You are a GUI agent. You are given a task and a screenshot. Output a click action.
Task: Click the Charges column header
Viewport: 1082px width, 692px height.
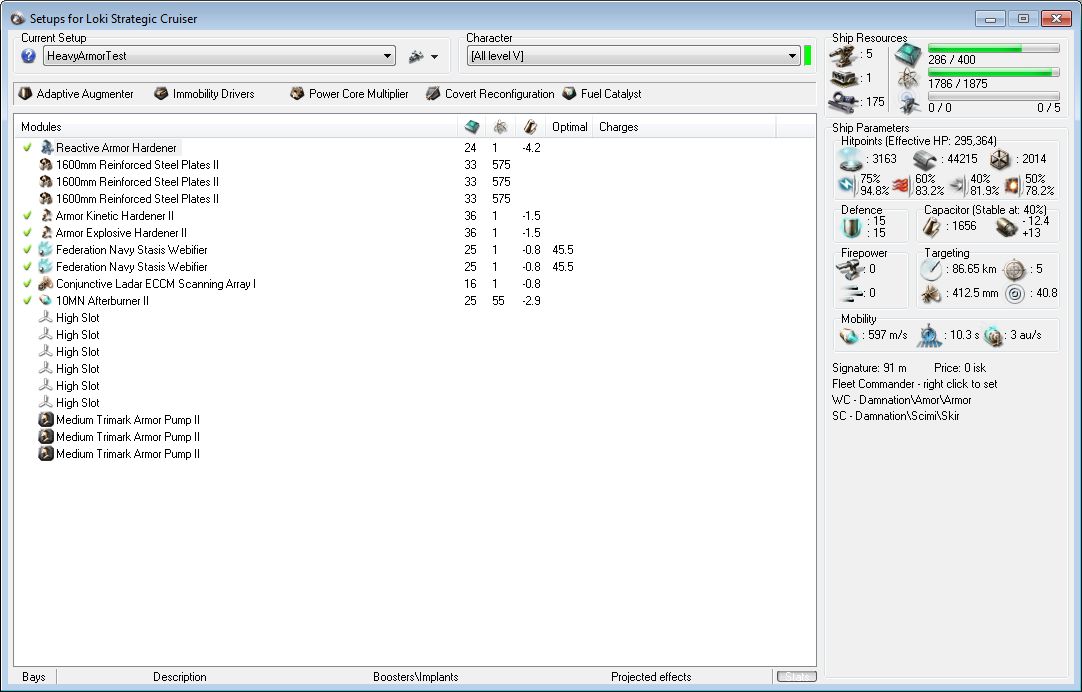tap(685, 127)
